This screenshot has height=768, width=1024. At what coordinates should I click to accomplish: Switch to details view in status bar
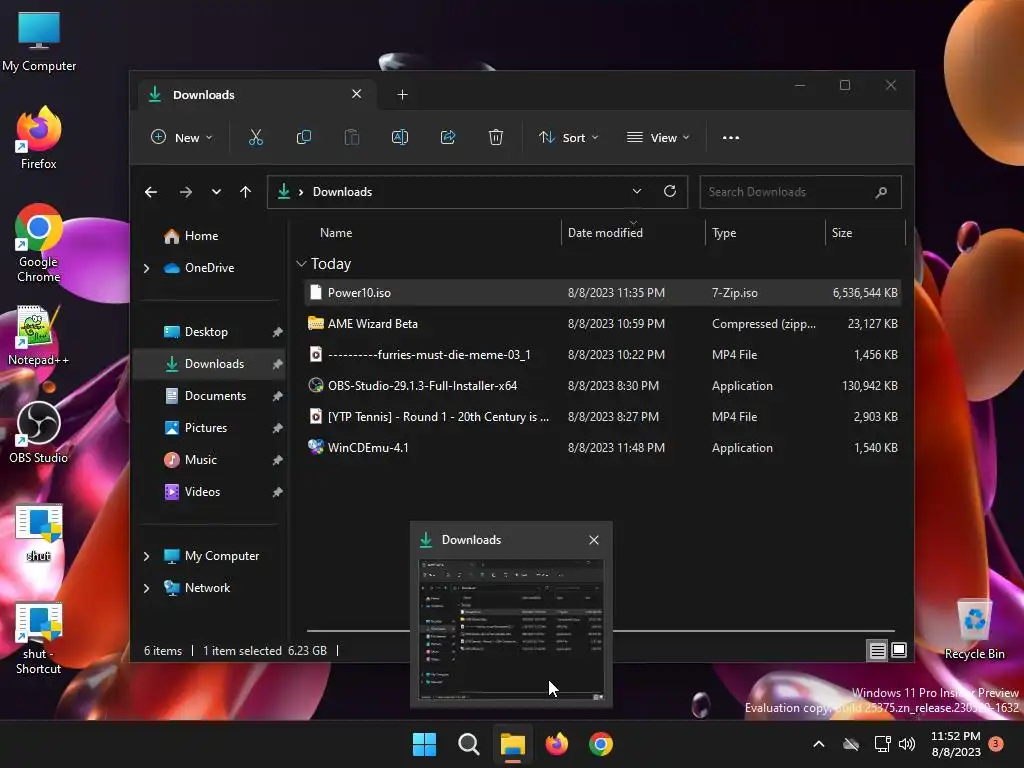pyautogui.click(x=877, y=650)
